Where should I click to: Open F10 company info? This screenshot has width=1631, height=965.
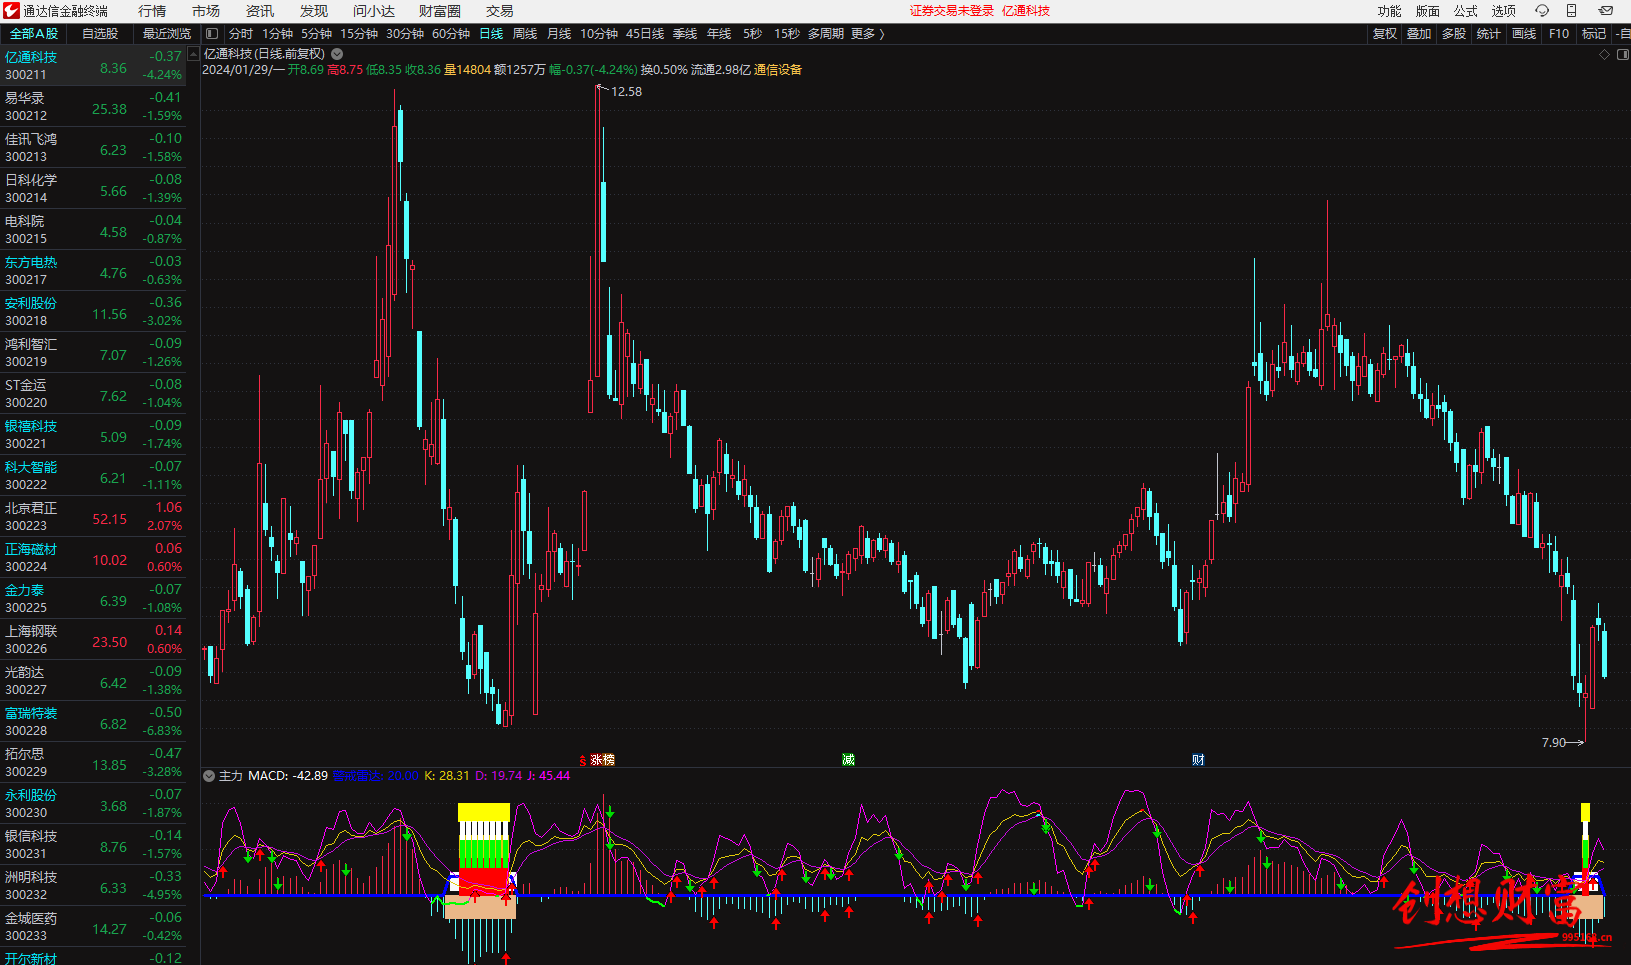point(1559,34)
